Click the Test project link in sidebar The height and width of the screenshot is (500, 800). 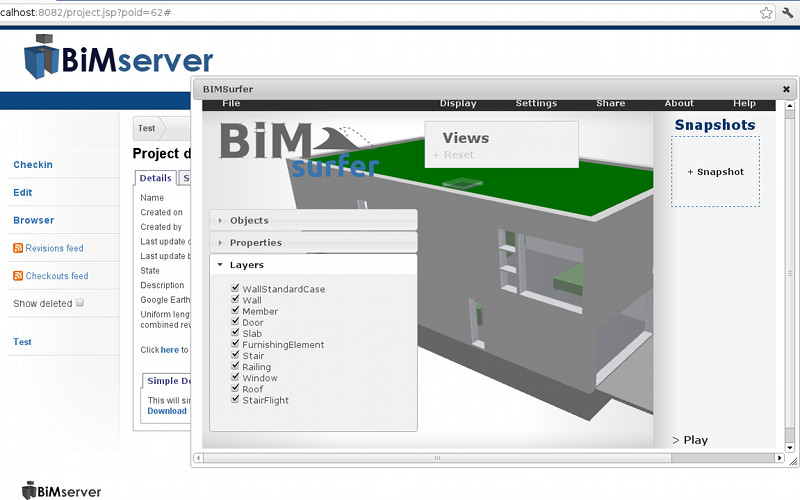point(22,342)
